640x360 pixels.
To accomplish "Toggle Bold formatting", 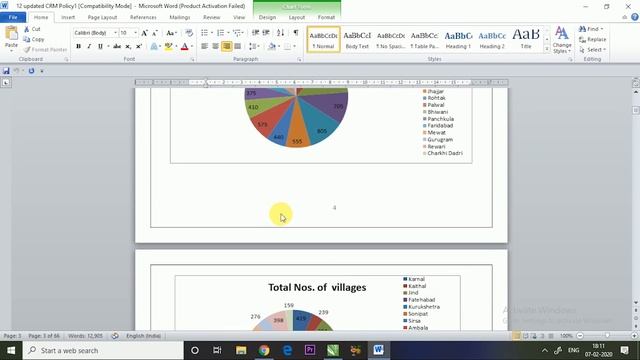I will (78, 46).
